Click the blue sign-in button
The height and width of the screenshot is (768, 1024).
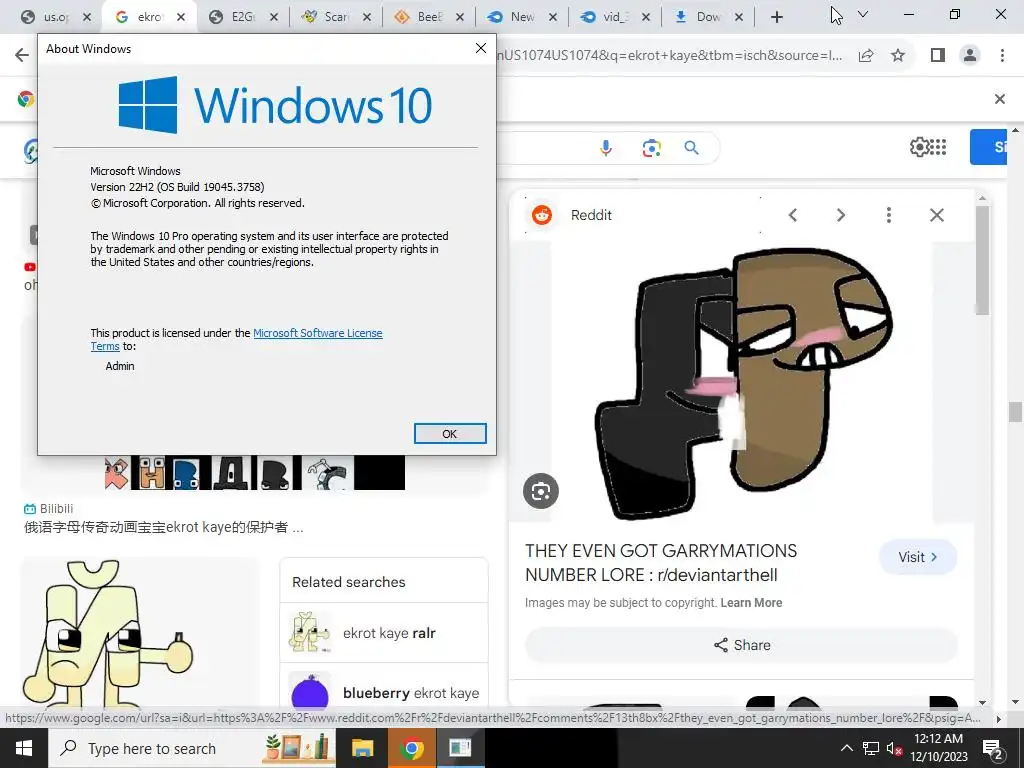pos(988,147)
